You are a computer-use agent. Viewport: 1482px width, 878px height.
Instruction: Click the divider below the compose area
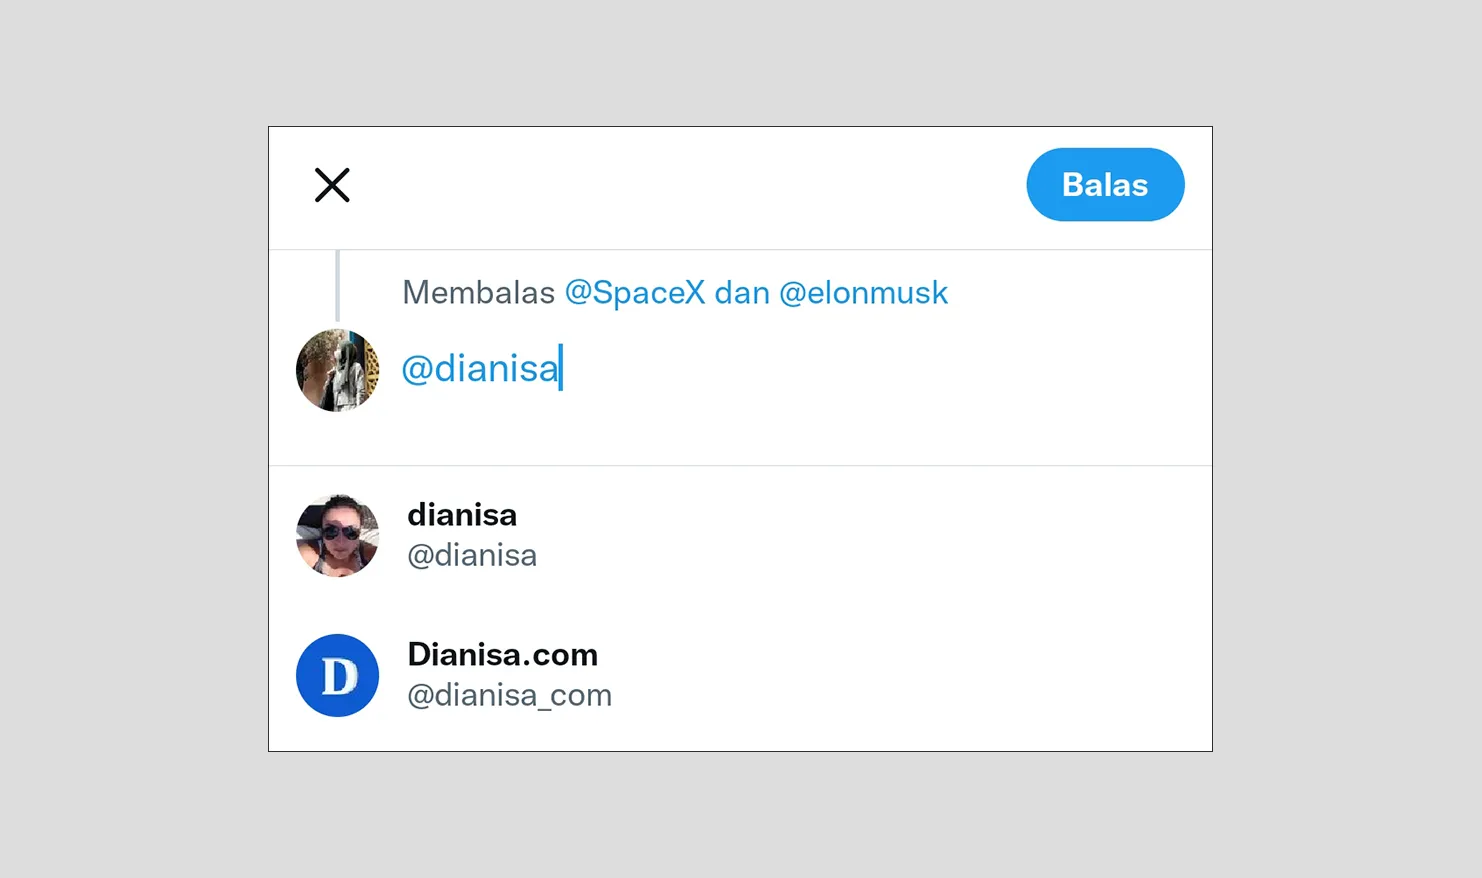(x=740, y=464)
